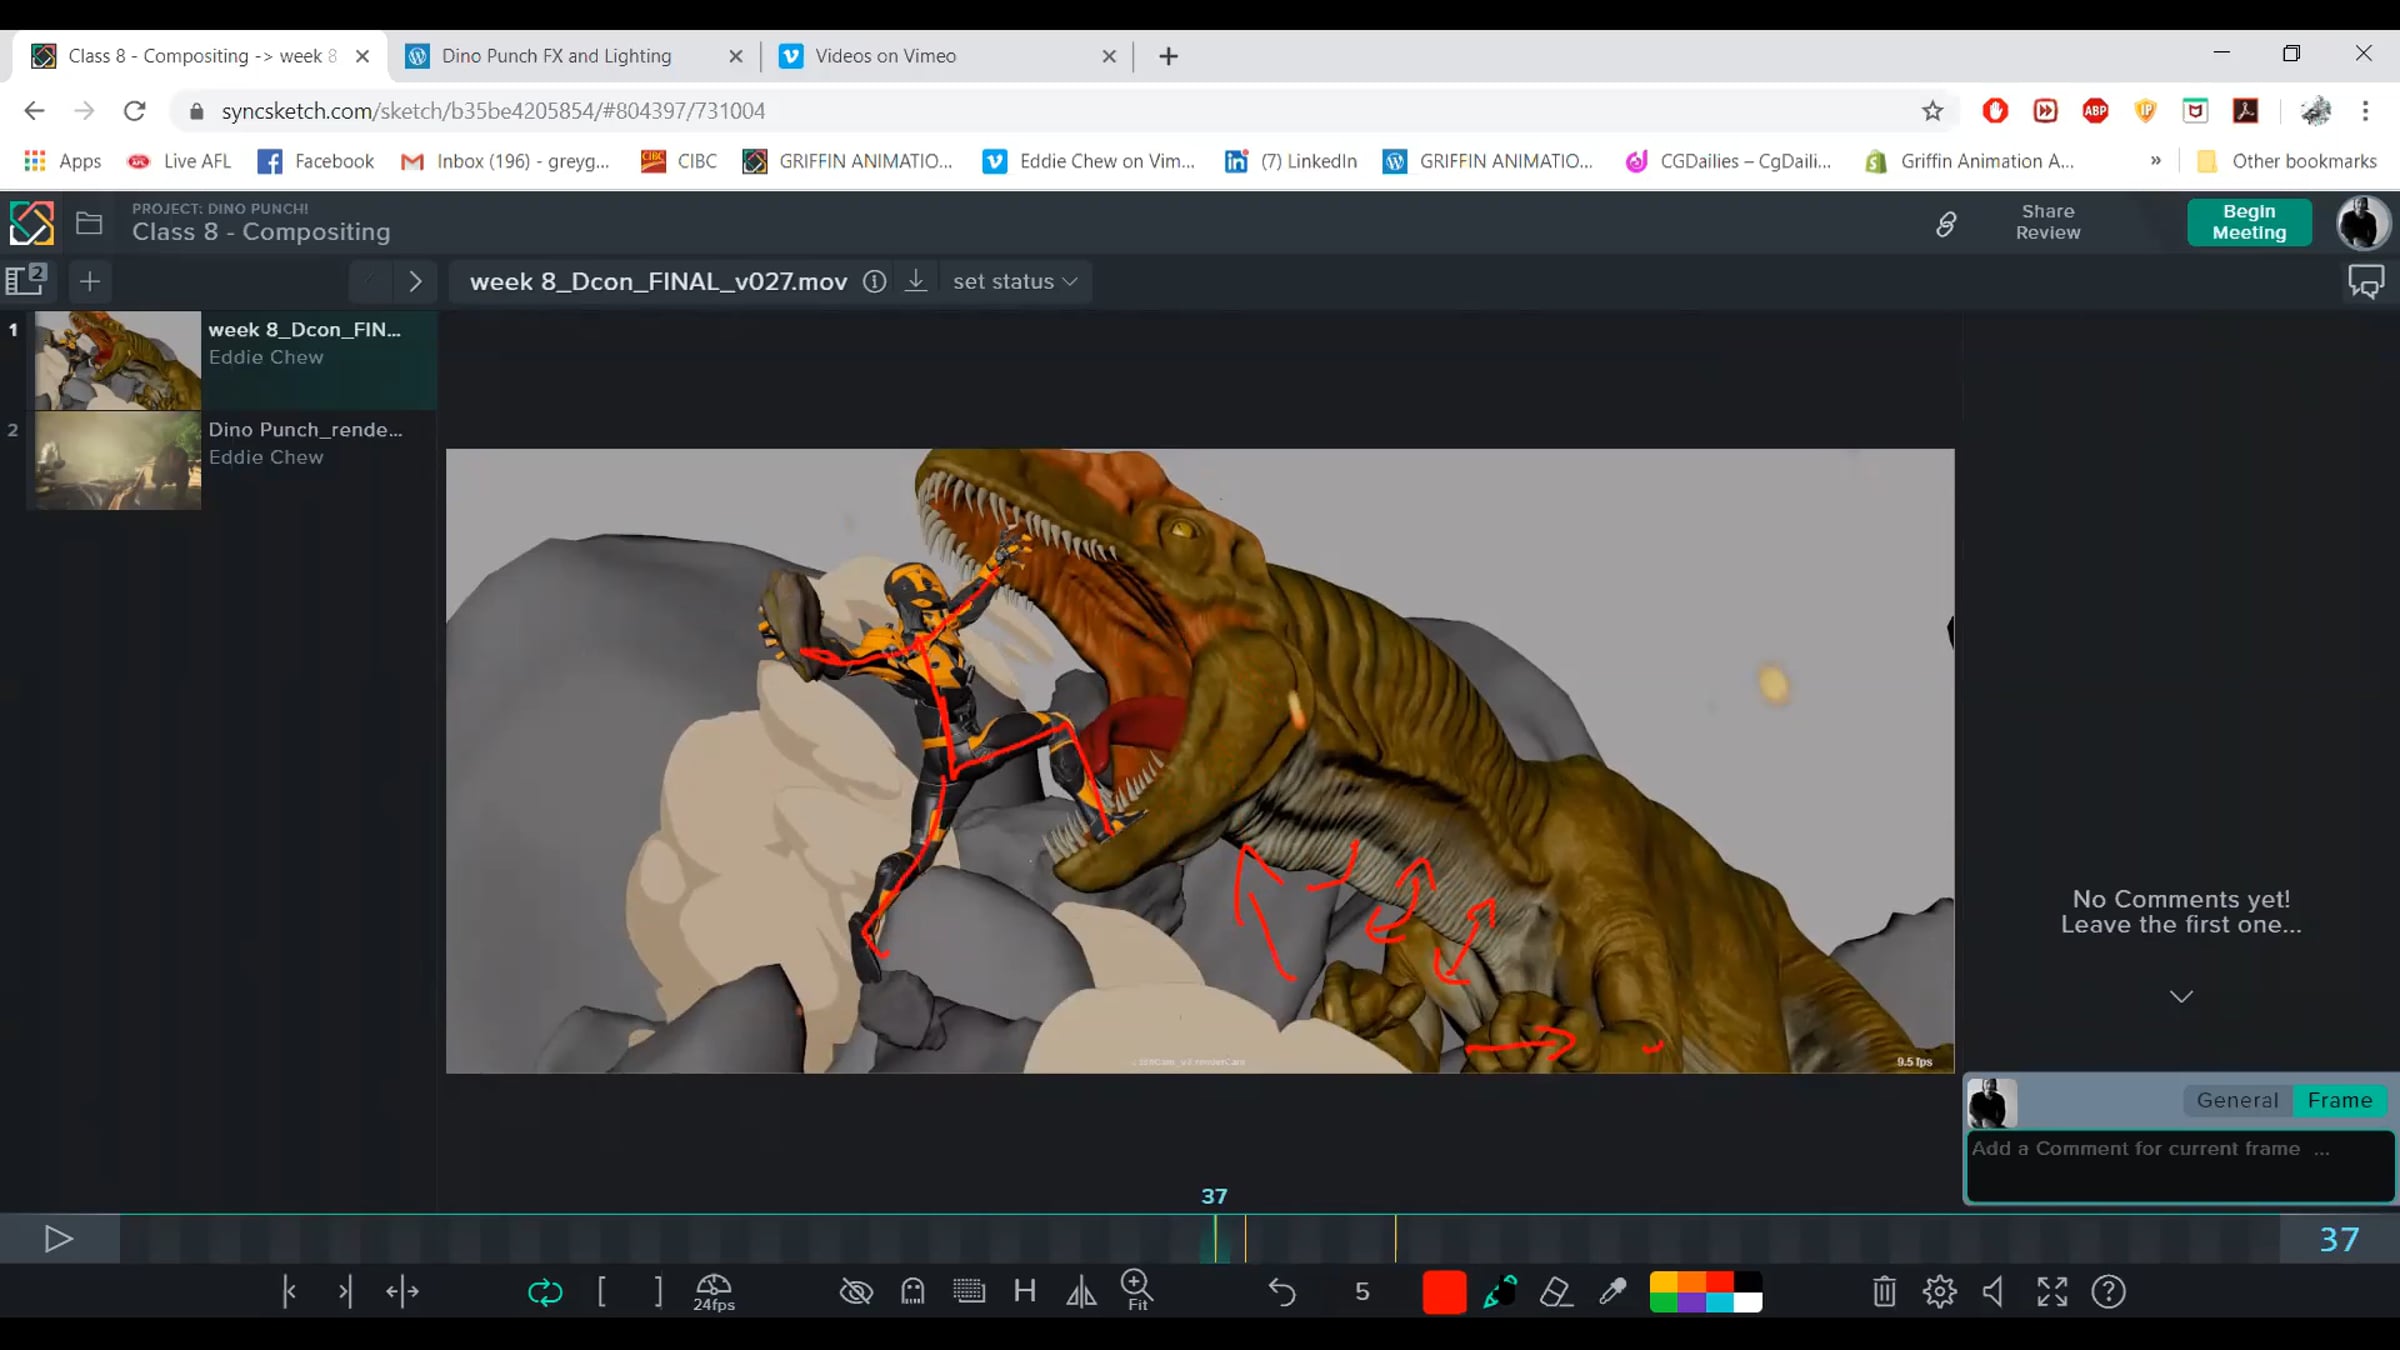Step to previous frame
This screenshot has width=2400, height=1350.
(289, 1292)
